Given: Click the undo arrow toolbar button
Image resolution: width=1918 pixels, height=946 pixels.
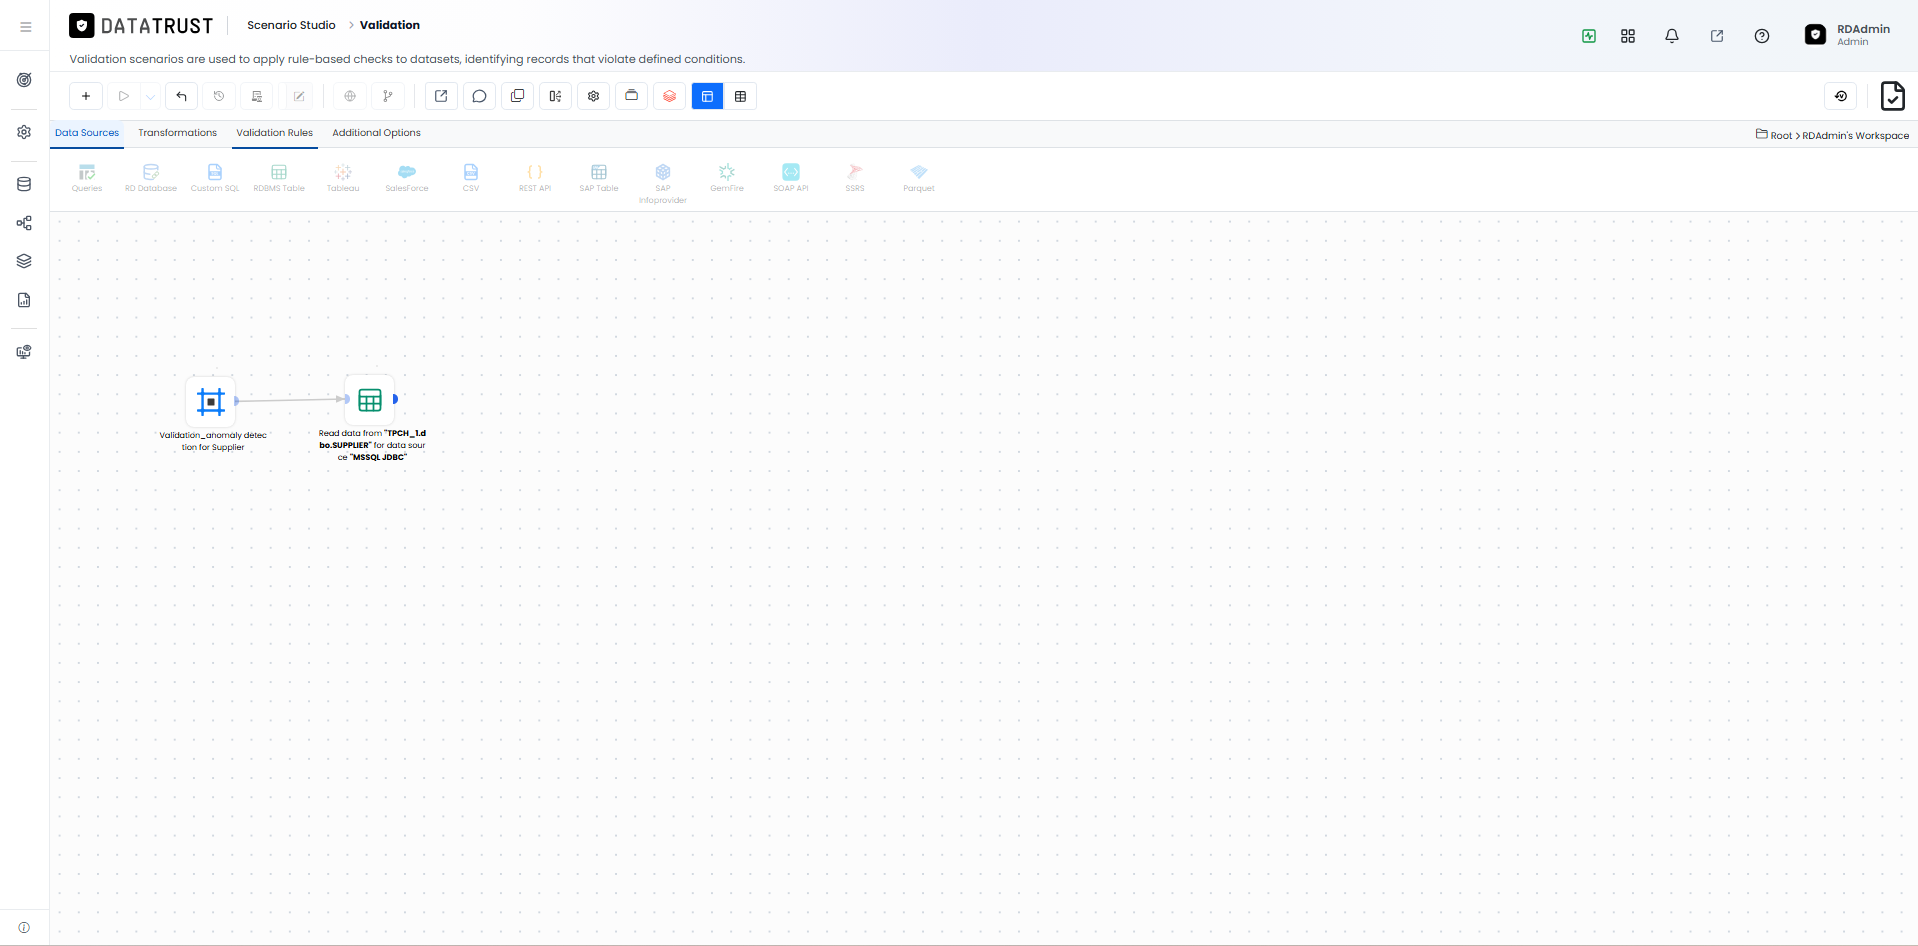Looking at the screenshot, I should (x=181, y=96).
